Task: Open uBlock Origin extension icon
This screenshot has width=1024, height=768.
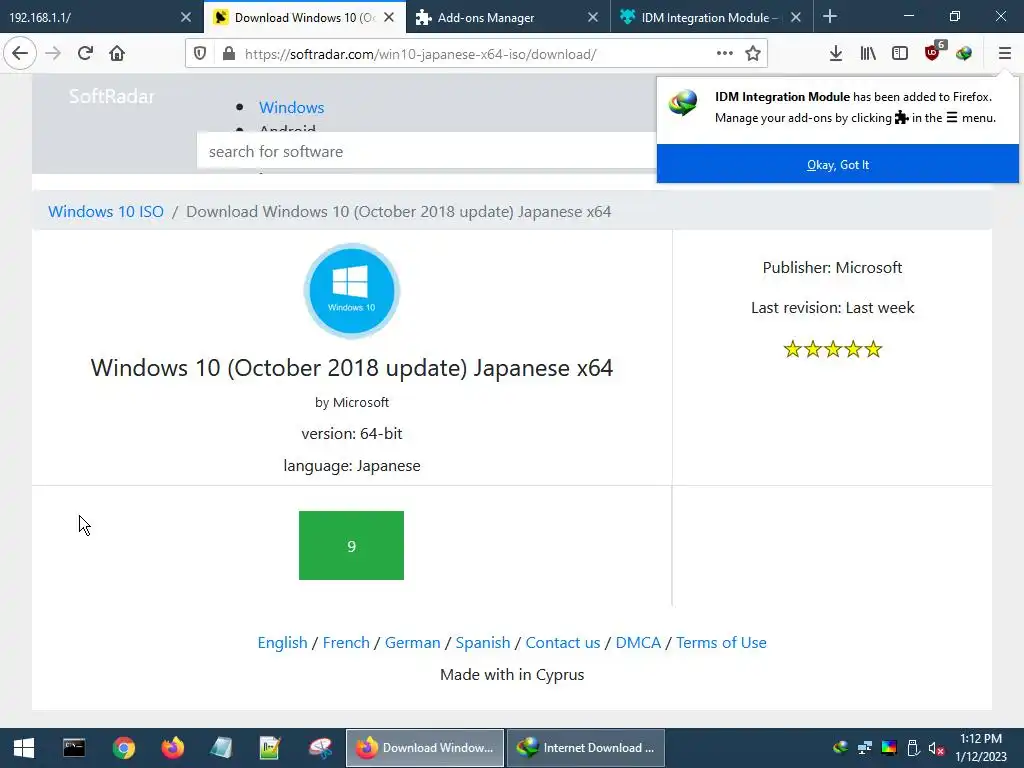Action: [933, 52]
